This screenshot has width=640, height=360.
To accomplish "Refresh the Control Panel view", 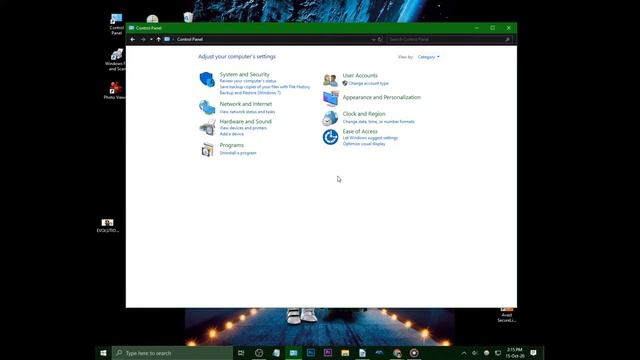I will (380, 39).
